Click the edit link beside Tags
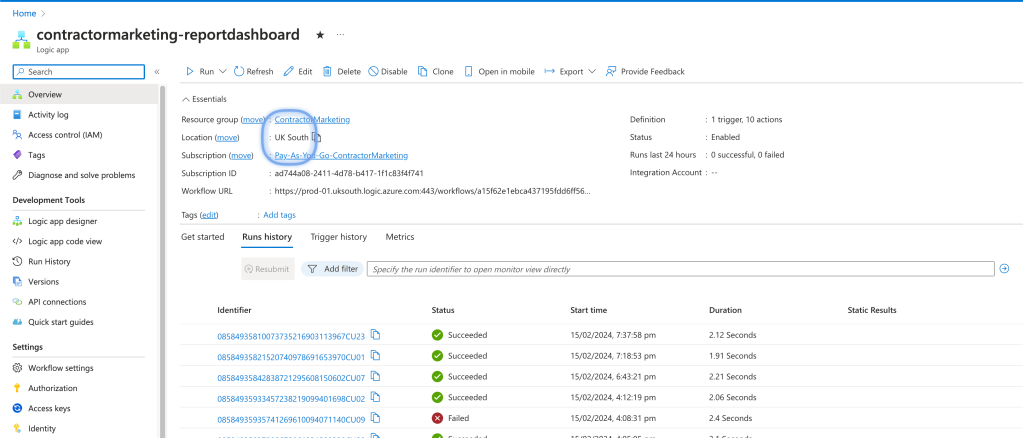Image resolution: width=1023 pixels, height=438 pixels. click(209, 215)
